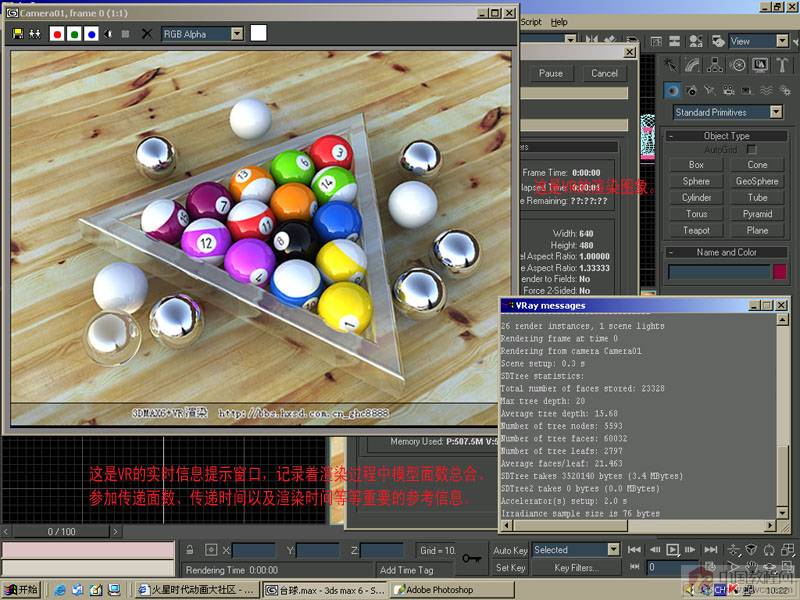Open the Create command panel tab
The image size is (800, 600).
670,65
